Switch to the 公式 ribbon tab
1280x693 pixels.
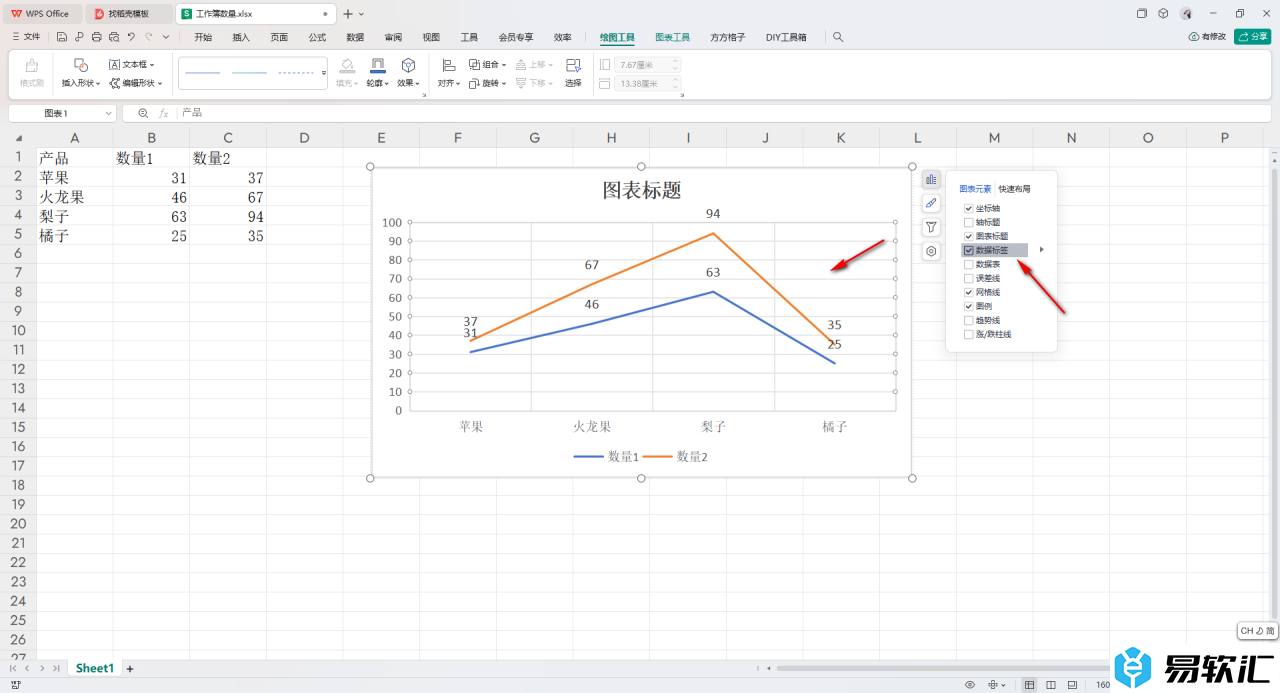pyautogui.click(x=317, y=37)
